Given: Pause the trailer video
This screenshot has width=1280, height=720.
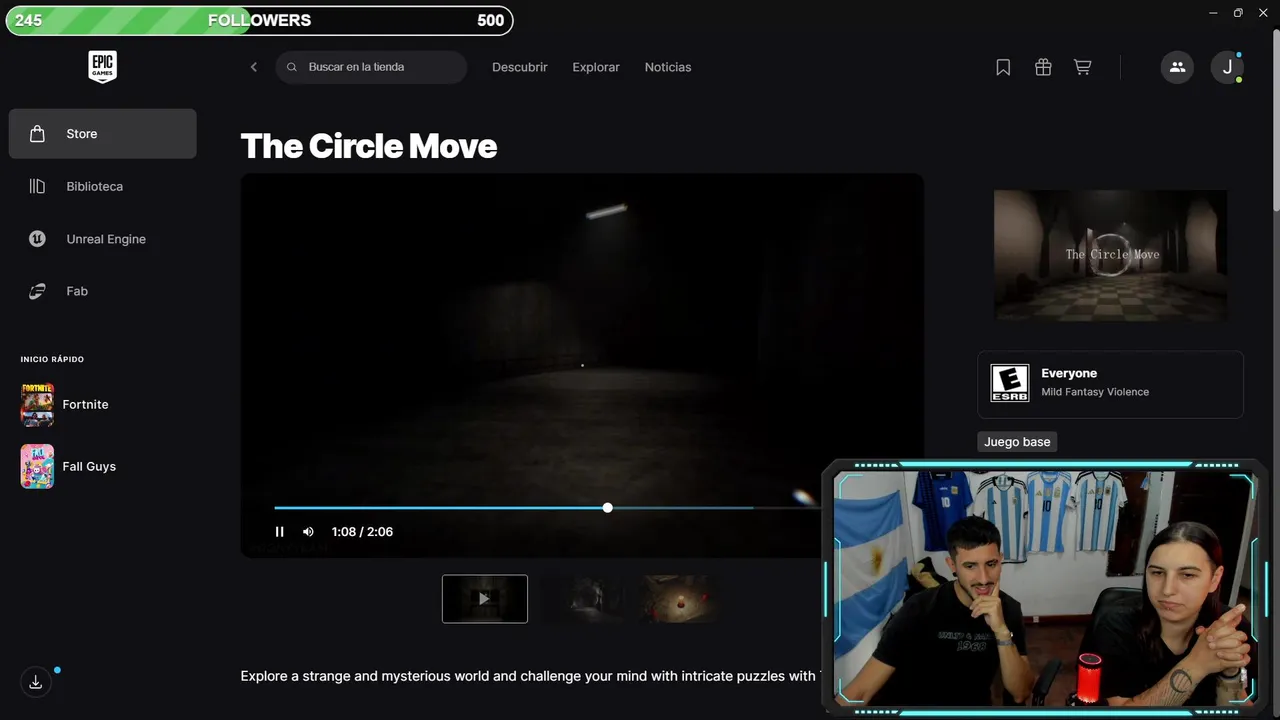Looking at the screenshot, I should coord(280,532).
